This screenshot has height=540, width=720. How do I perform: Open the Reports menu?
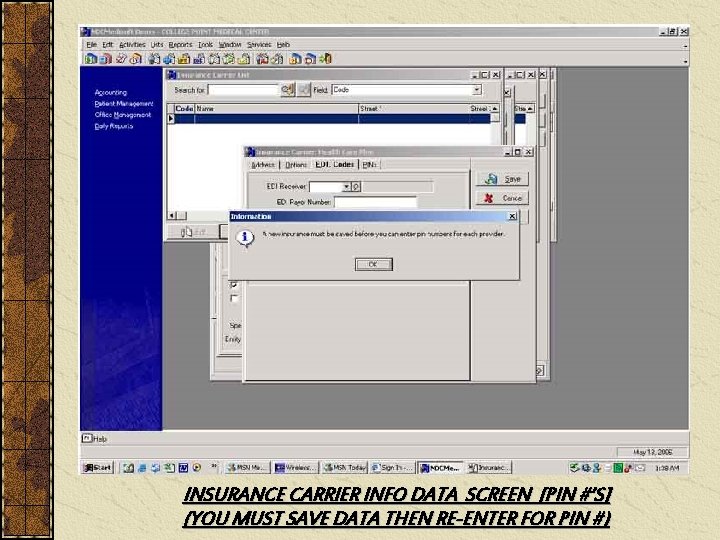(x=180, y=45)
